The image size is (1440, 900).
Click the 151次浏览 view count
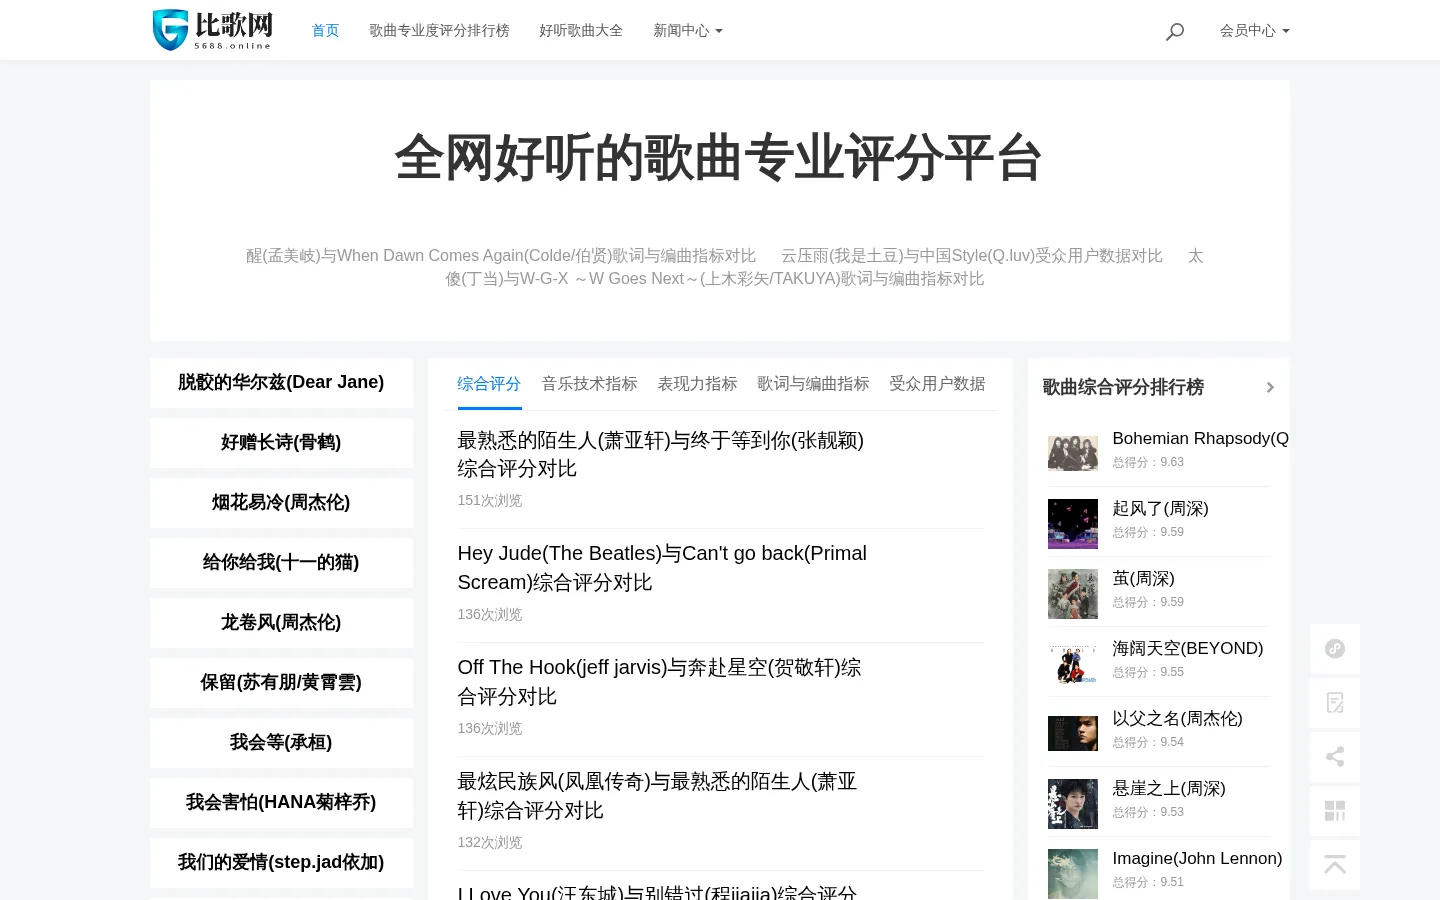click(x=490, y=501)
